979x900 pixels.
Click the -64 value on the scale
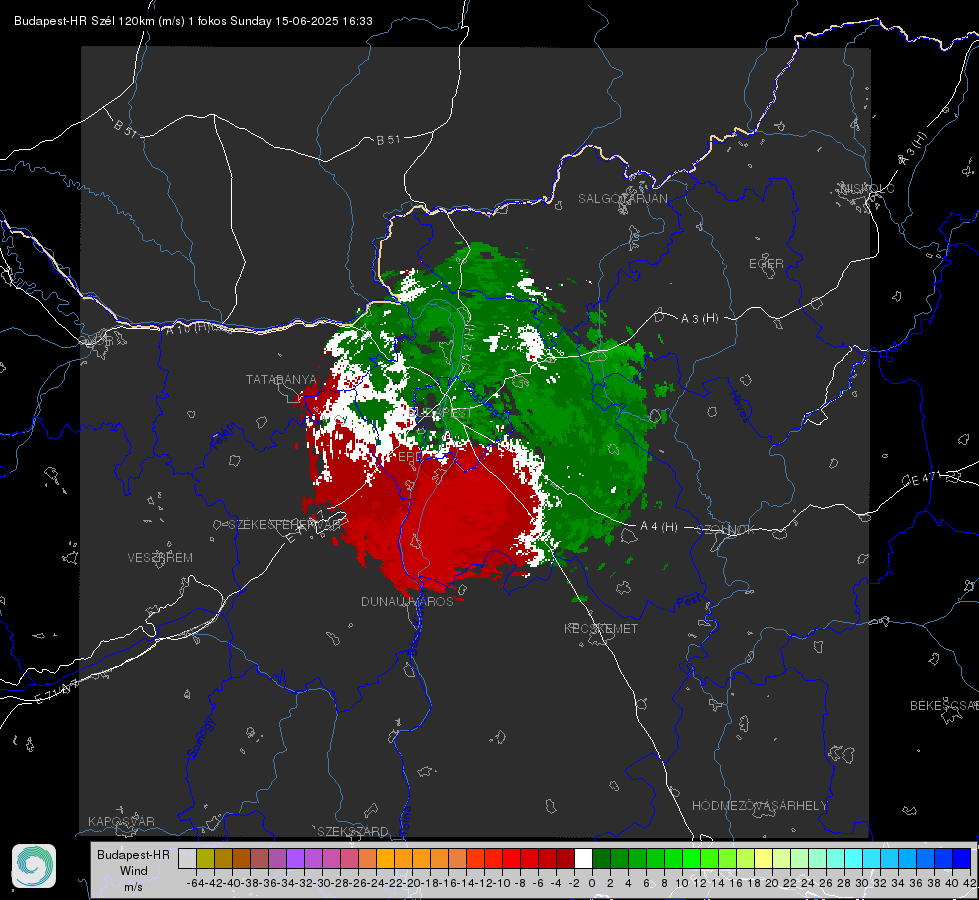click(x=196, y=883)
